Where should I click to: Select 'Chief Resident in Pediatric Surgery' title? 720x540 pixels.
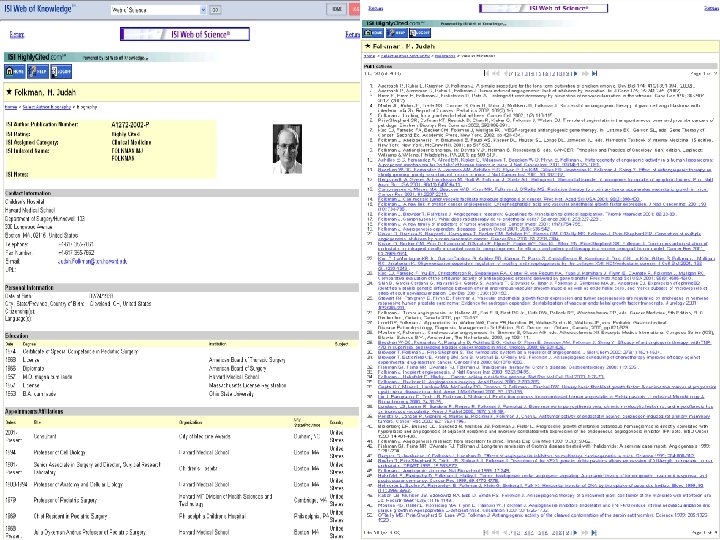coord(70,516)
